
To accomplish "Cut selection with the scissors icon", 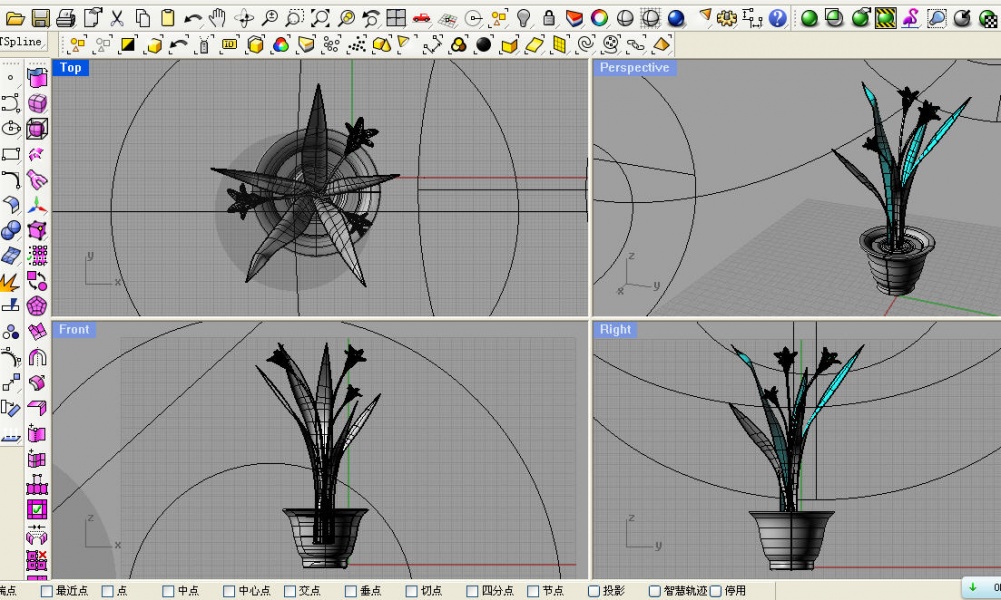I will 117,18.
